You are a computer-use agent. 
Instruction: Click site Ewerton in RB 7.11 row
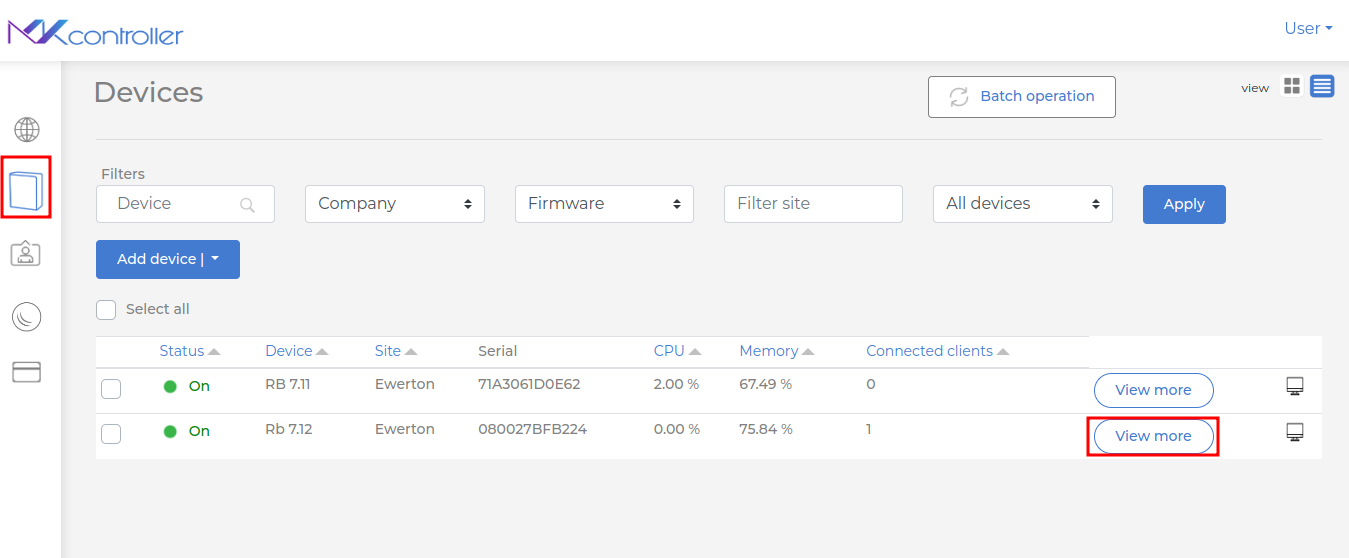pos(405,384)
